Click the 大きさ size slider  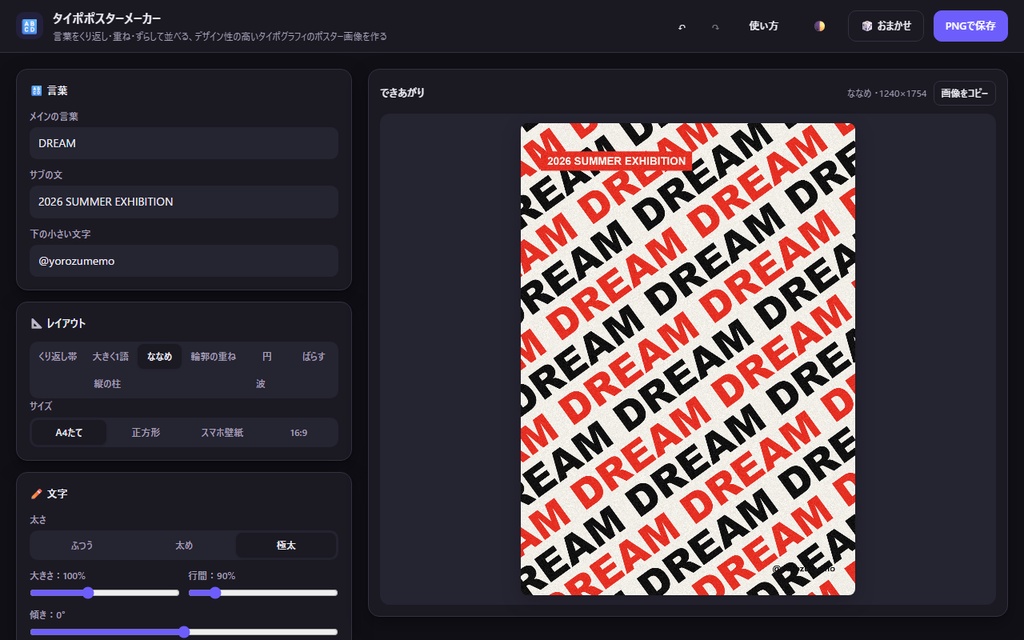point(104,593)
